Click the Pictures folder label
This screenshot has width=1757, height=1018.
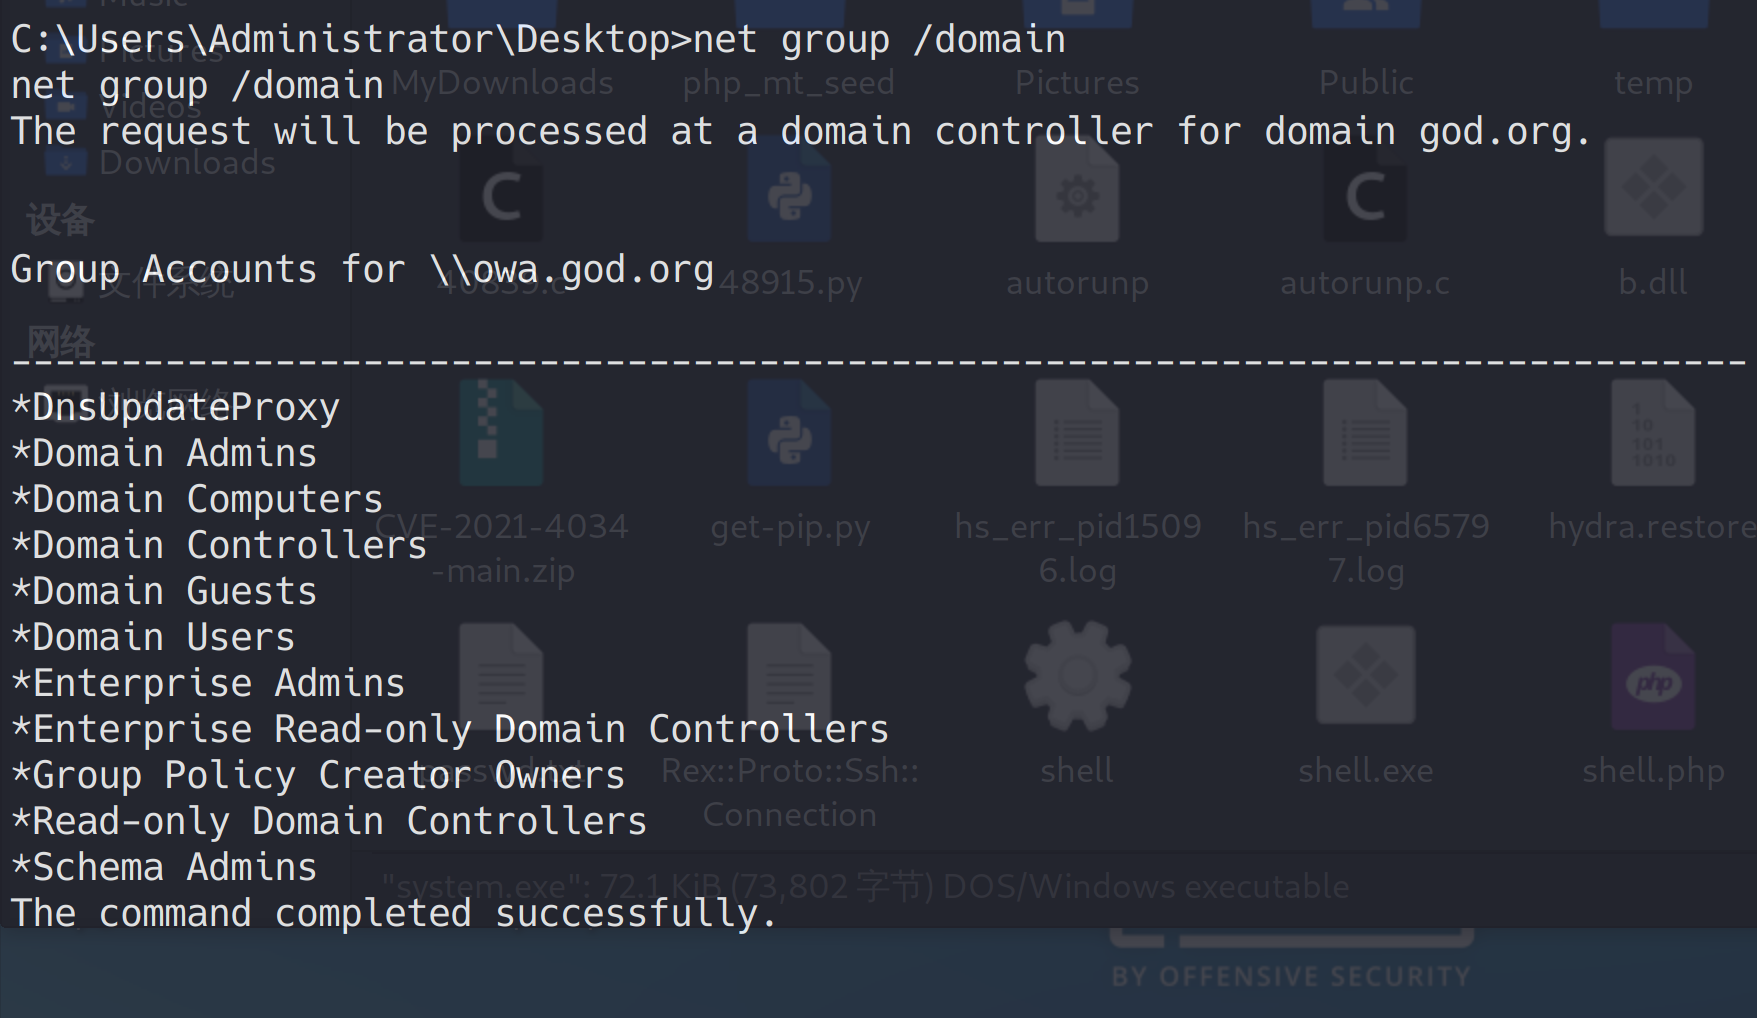pos(1077,83)
